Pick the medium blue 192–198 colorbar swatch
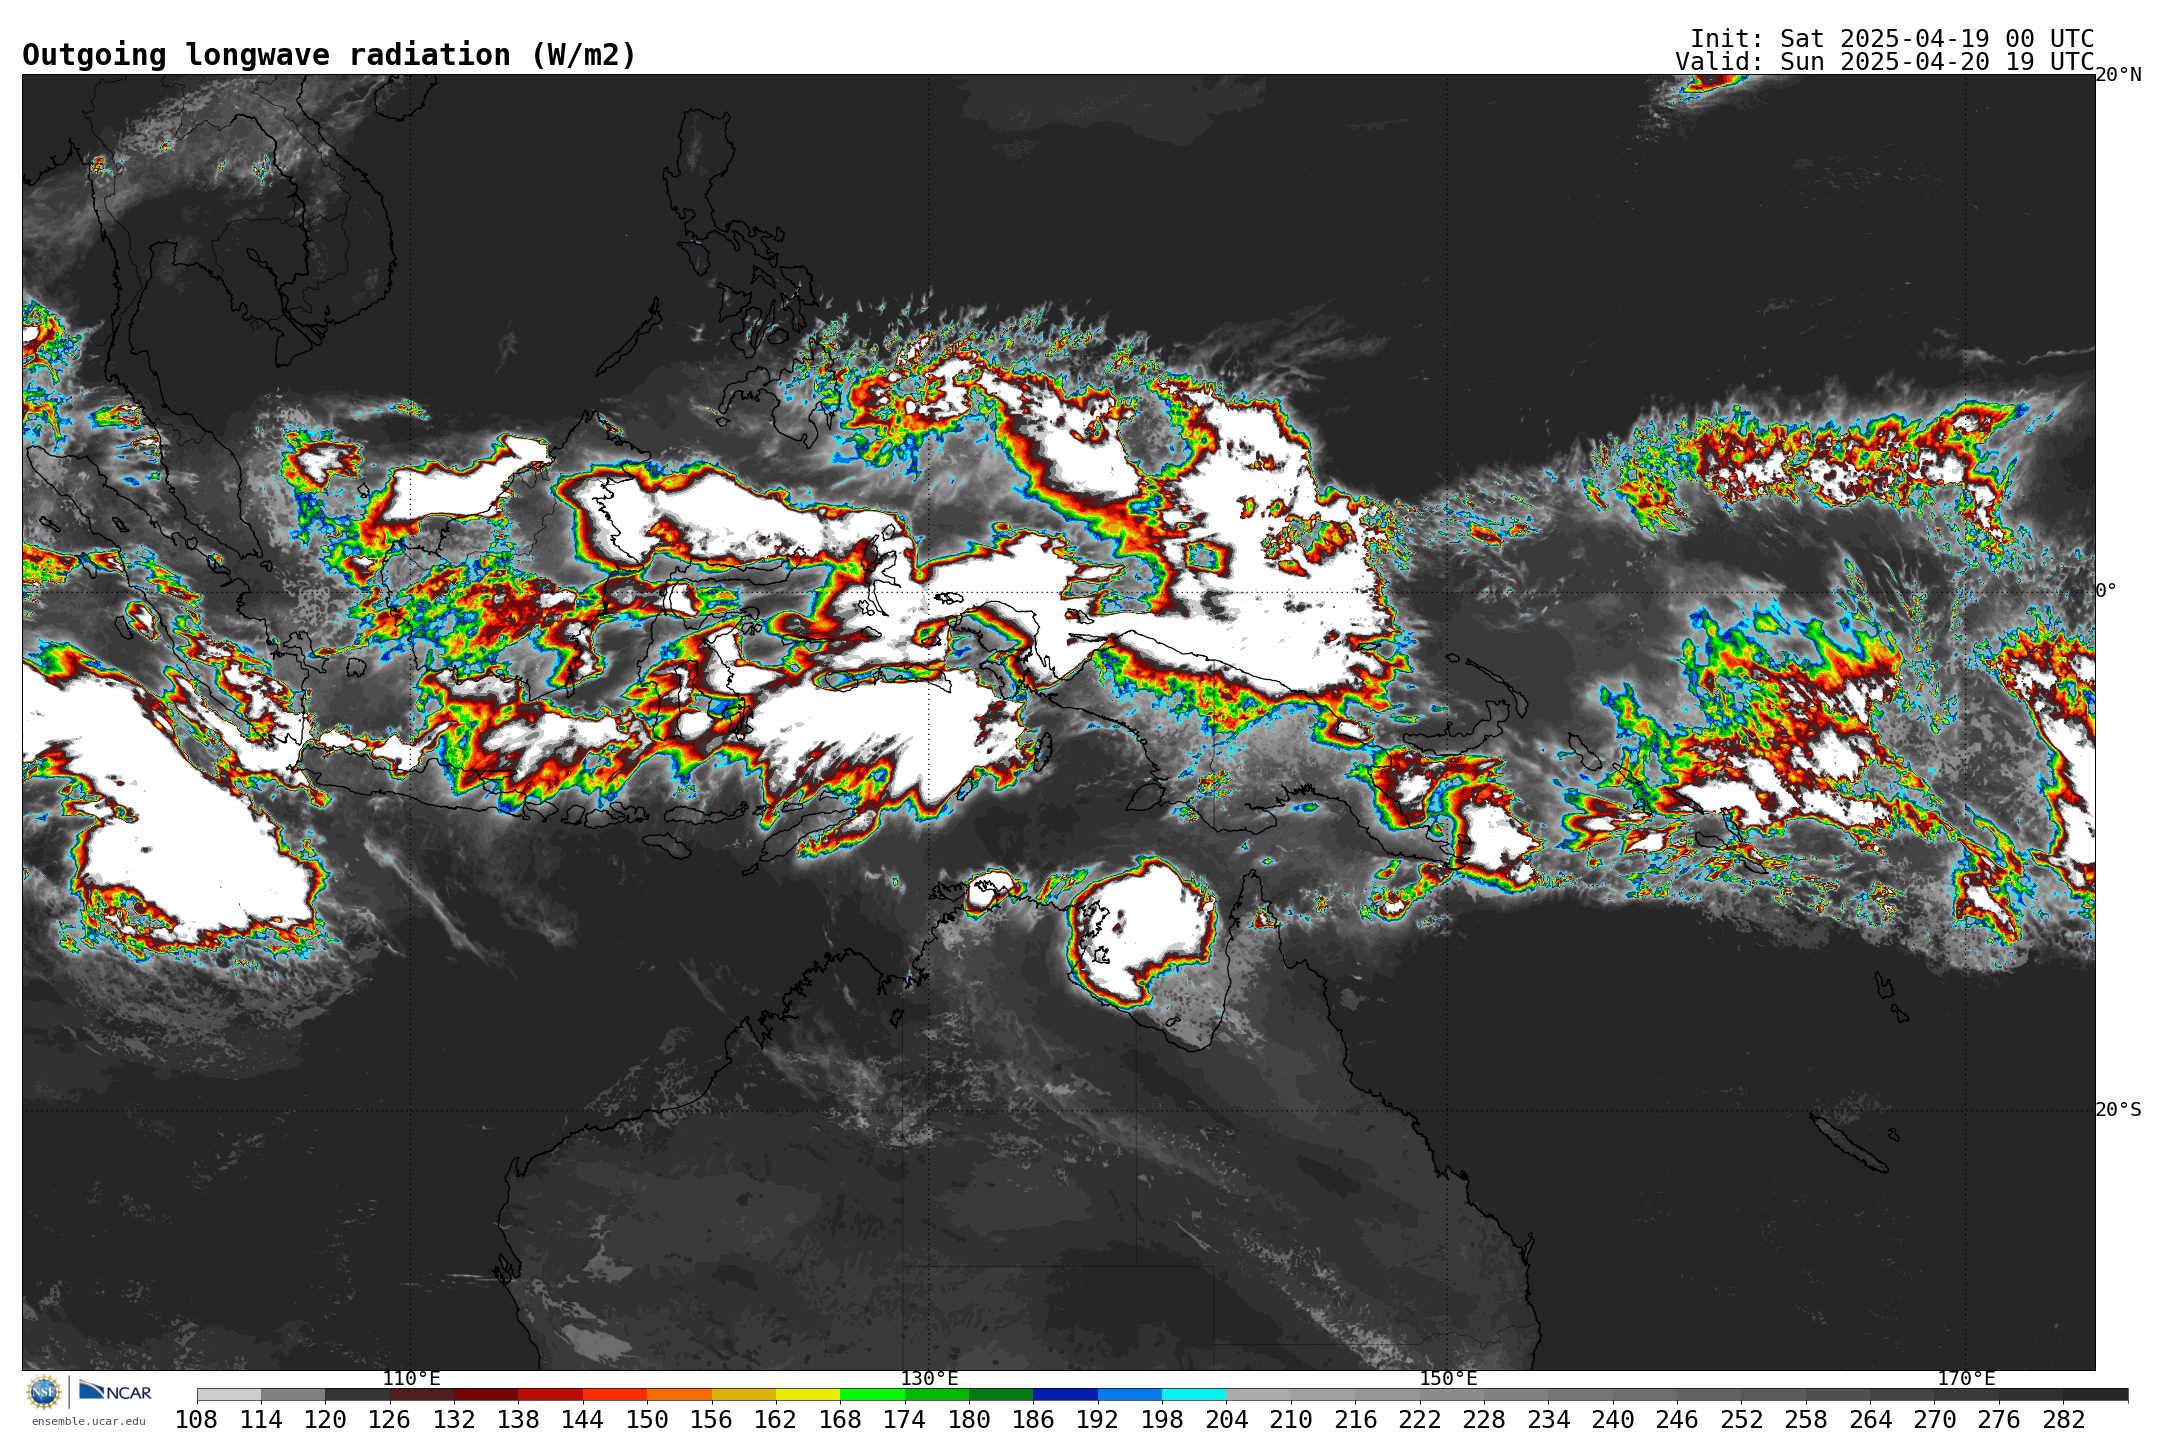Viewport: 2160px width, 1433px height. 1130,1394
